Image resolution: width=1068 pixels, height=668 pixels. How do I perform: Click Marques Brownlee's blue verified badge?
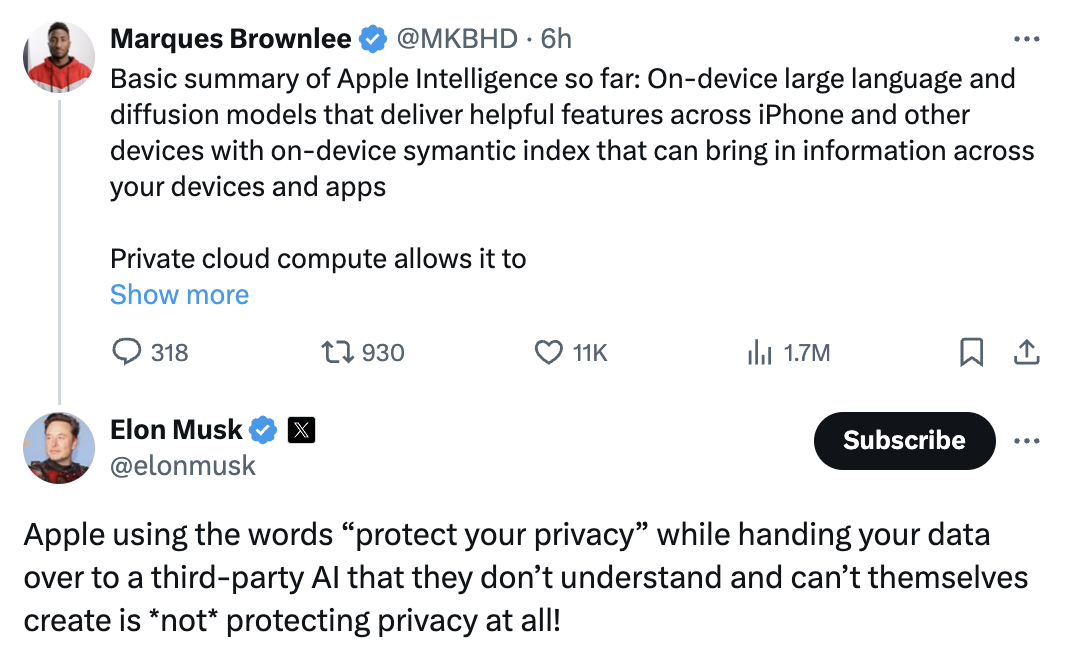(x=373, y=39)
